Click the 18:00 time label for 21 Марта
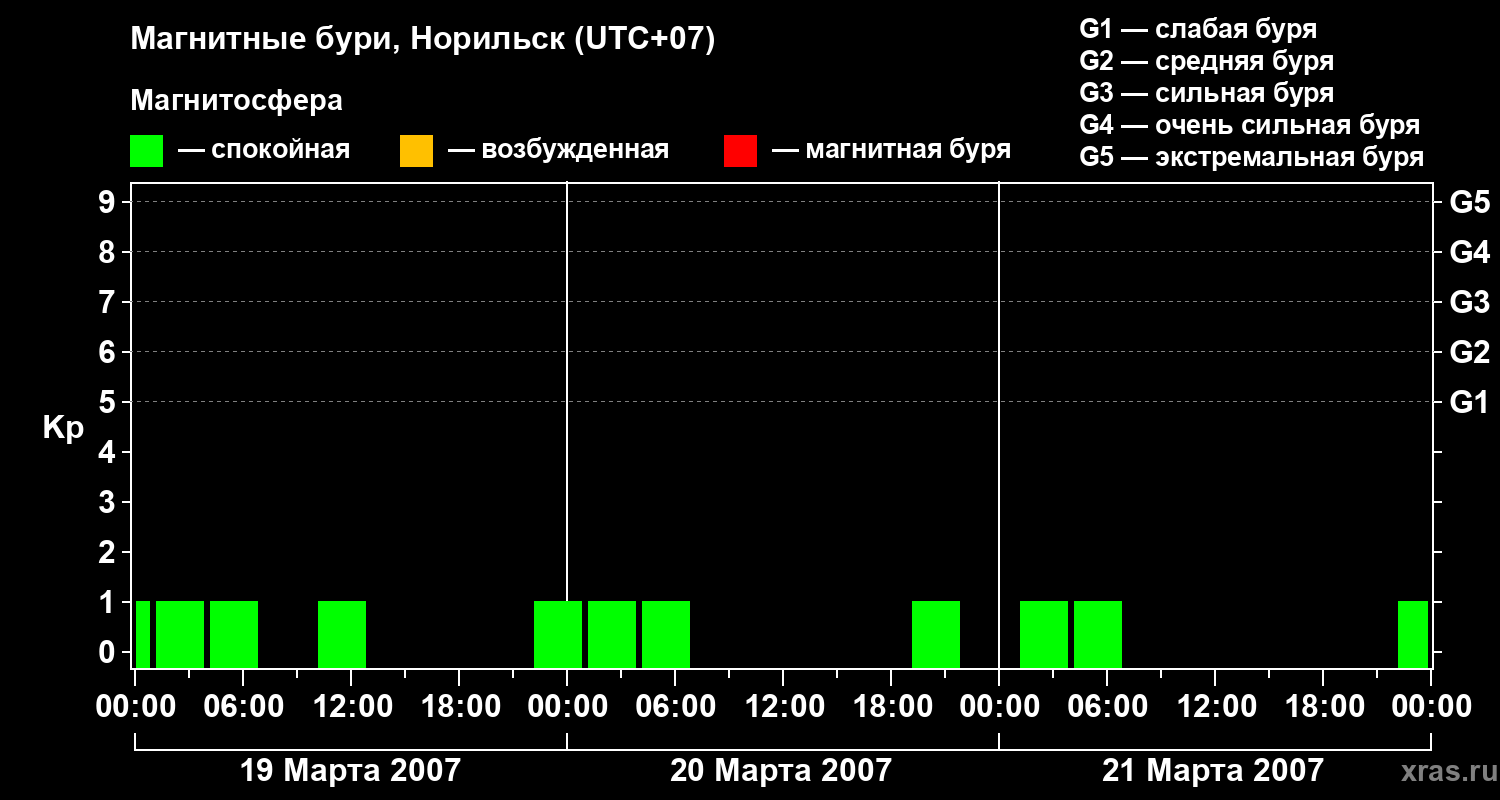Viewport: 1500px width, 800px height. (1323, 707)
